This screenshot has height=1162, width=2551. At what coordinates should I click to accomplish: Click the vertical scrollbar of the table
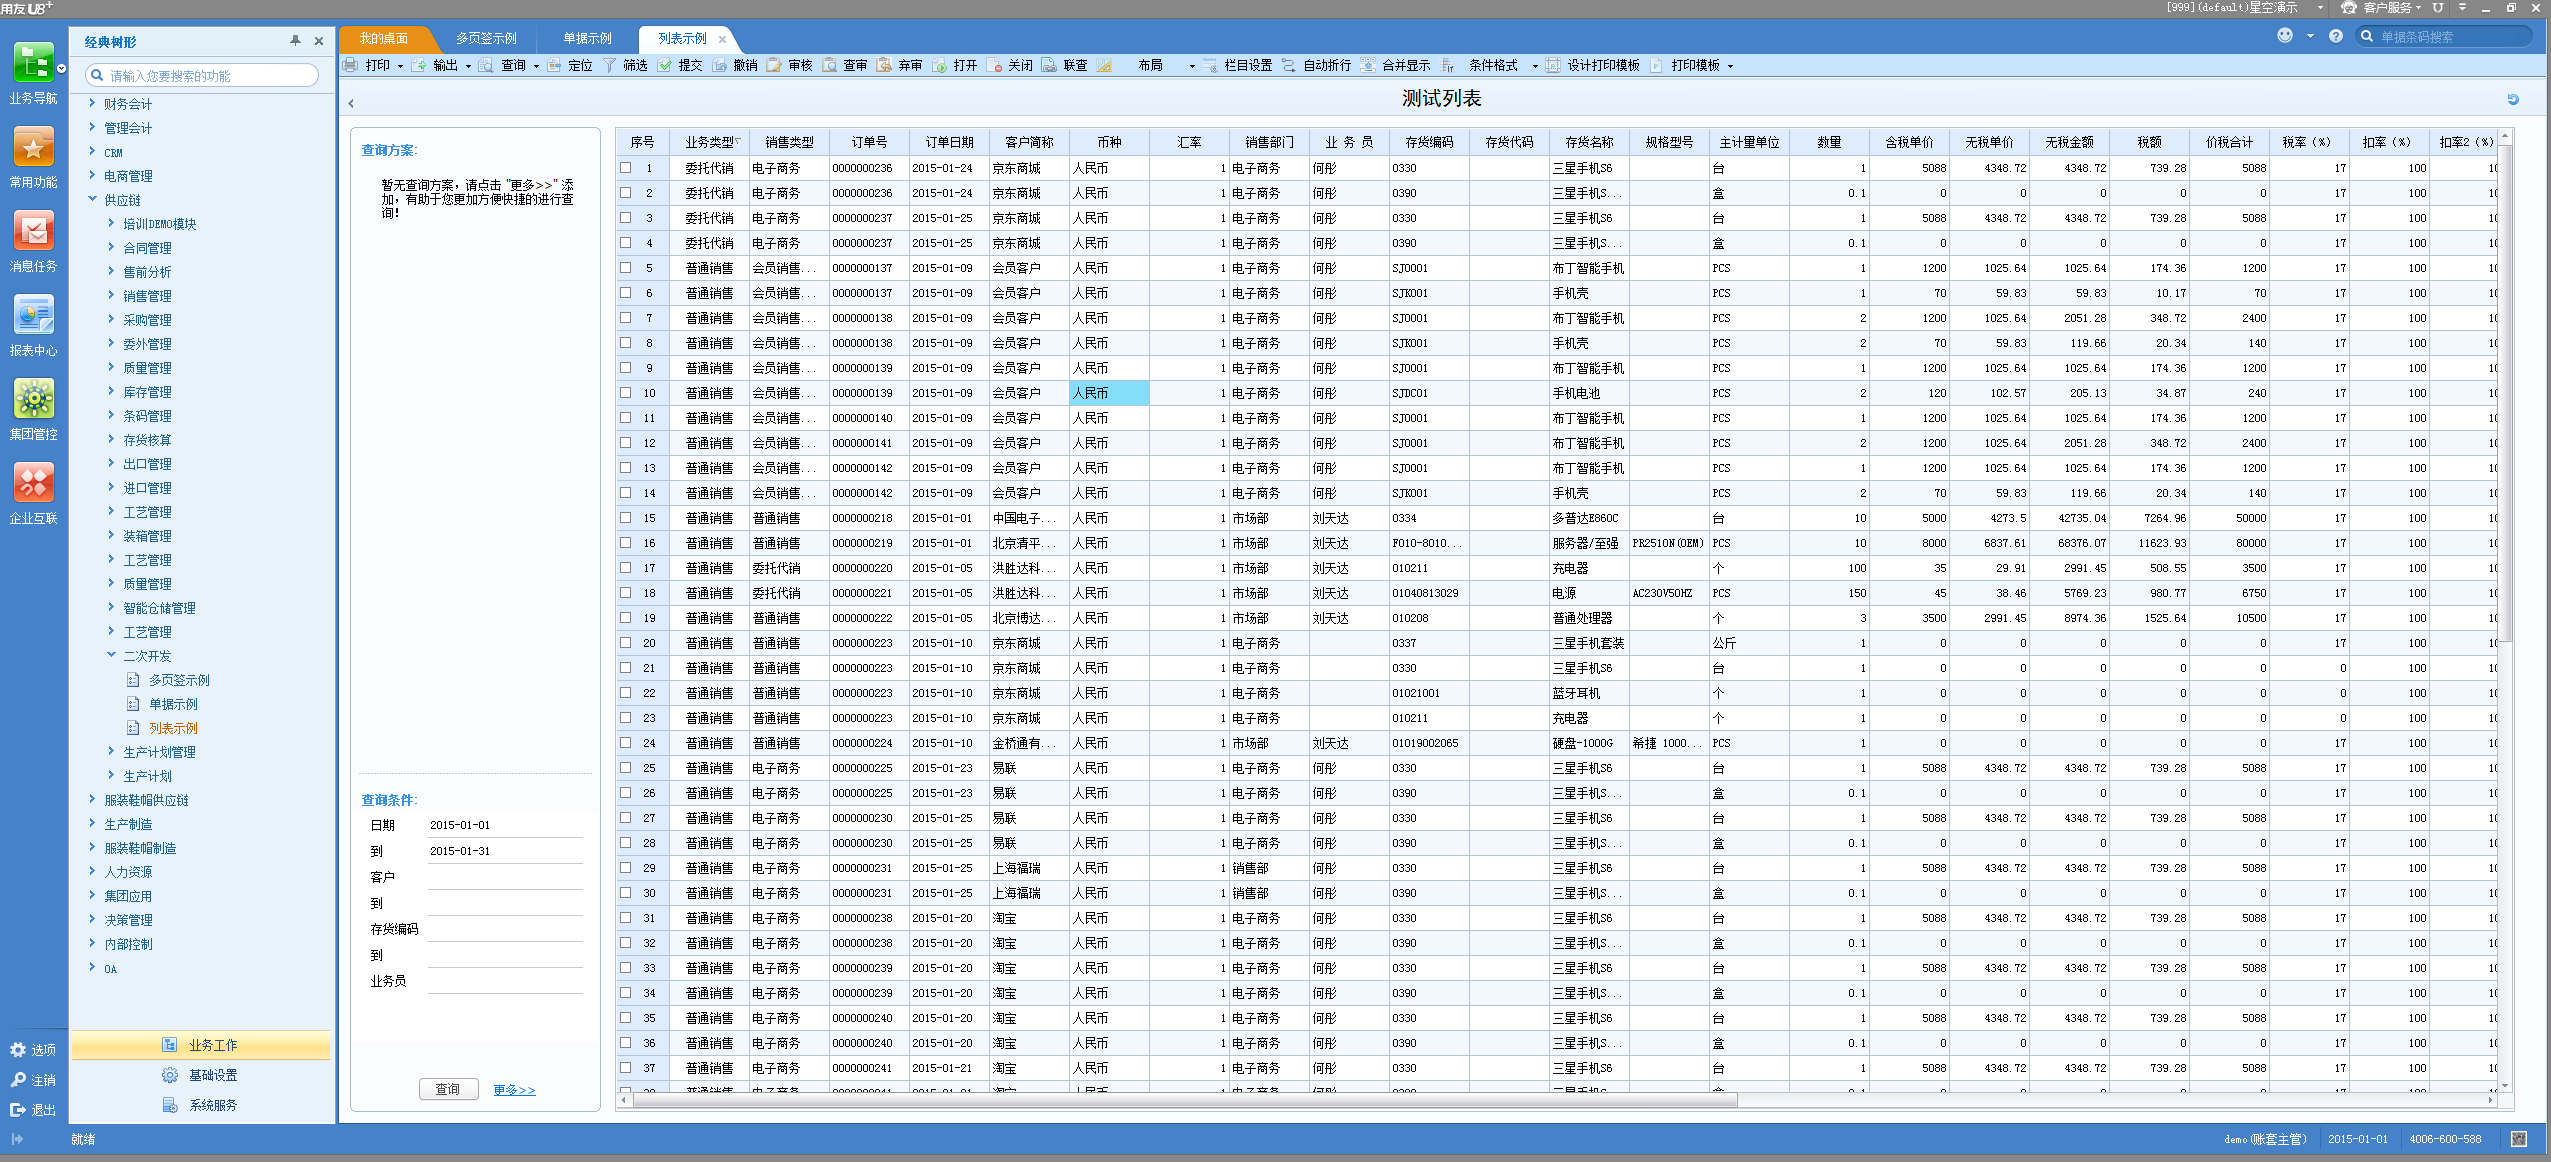coord(2505,392)
